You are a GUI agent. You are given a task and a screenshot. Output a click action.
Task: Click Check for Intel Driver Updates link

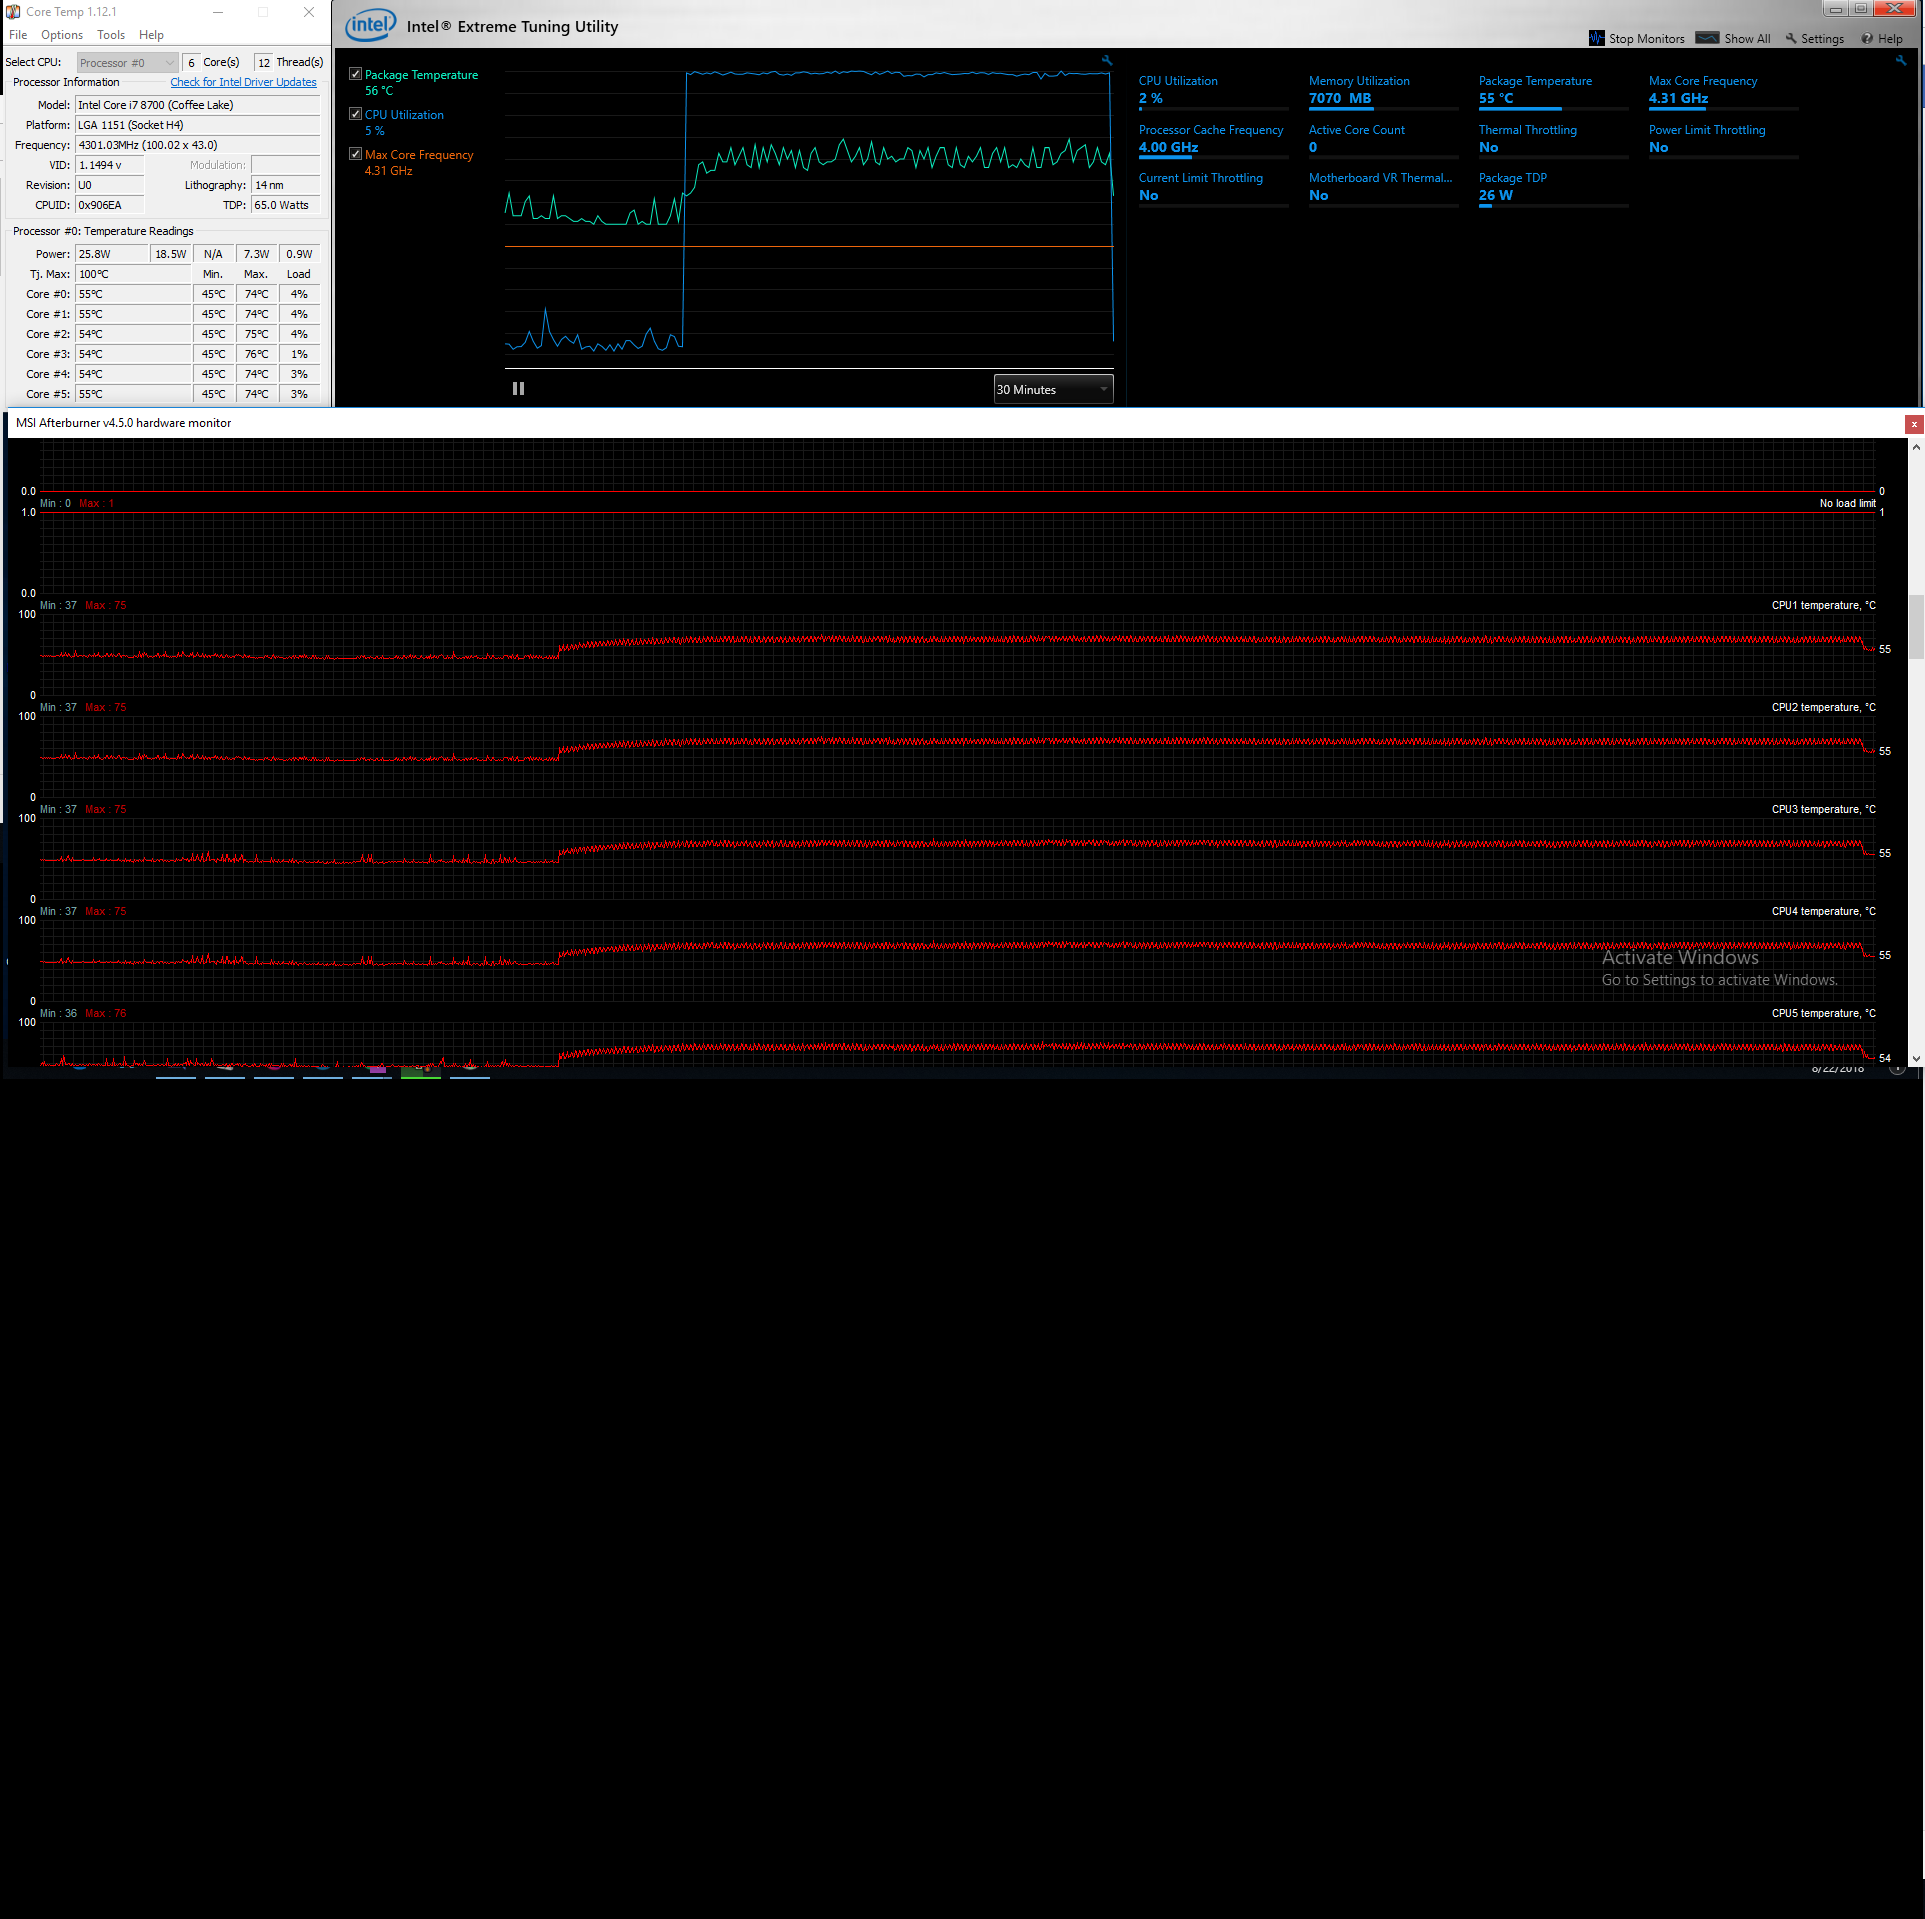(243, 82)
